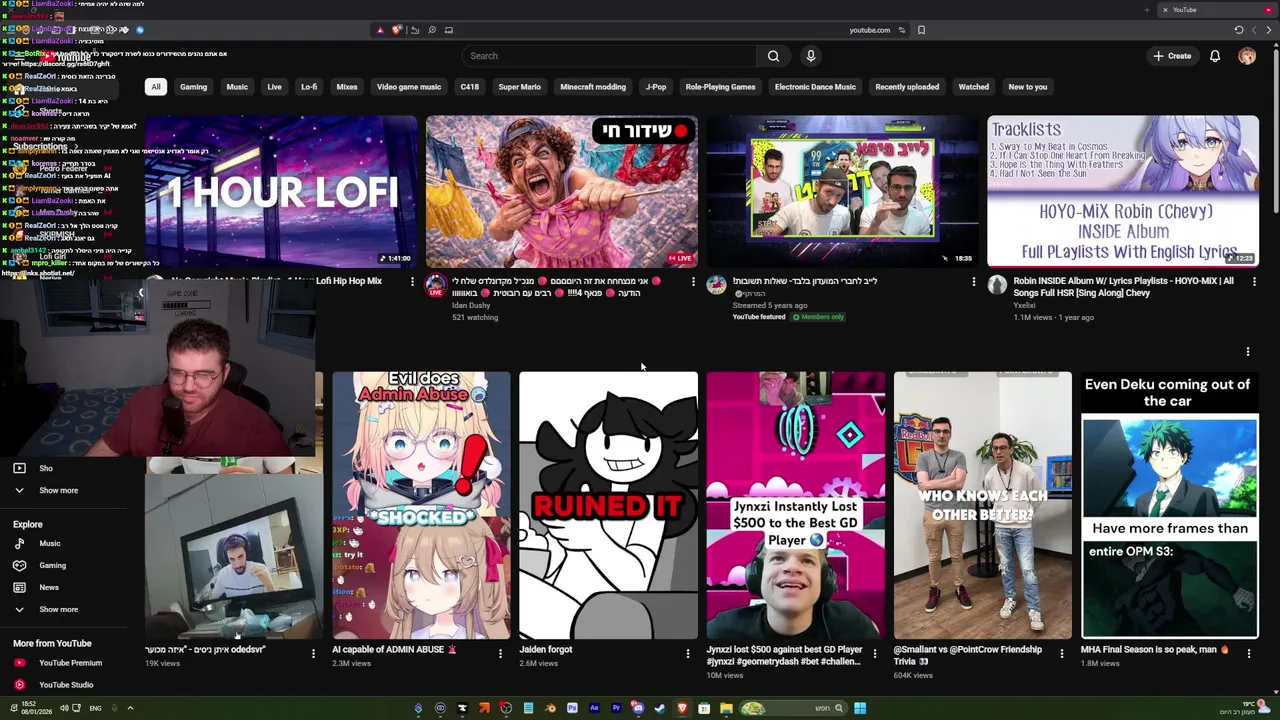Image resolution: width=1280 pixels, height=720 pixels.
Task: Select the Recently uploaded chip
Action: [x=907, y=87]
